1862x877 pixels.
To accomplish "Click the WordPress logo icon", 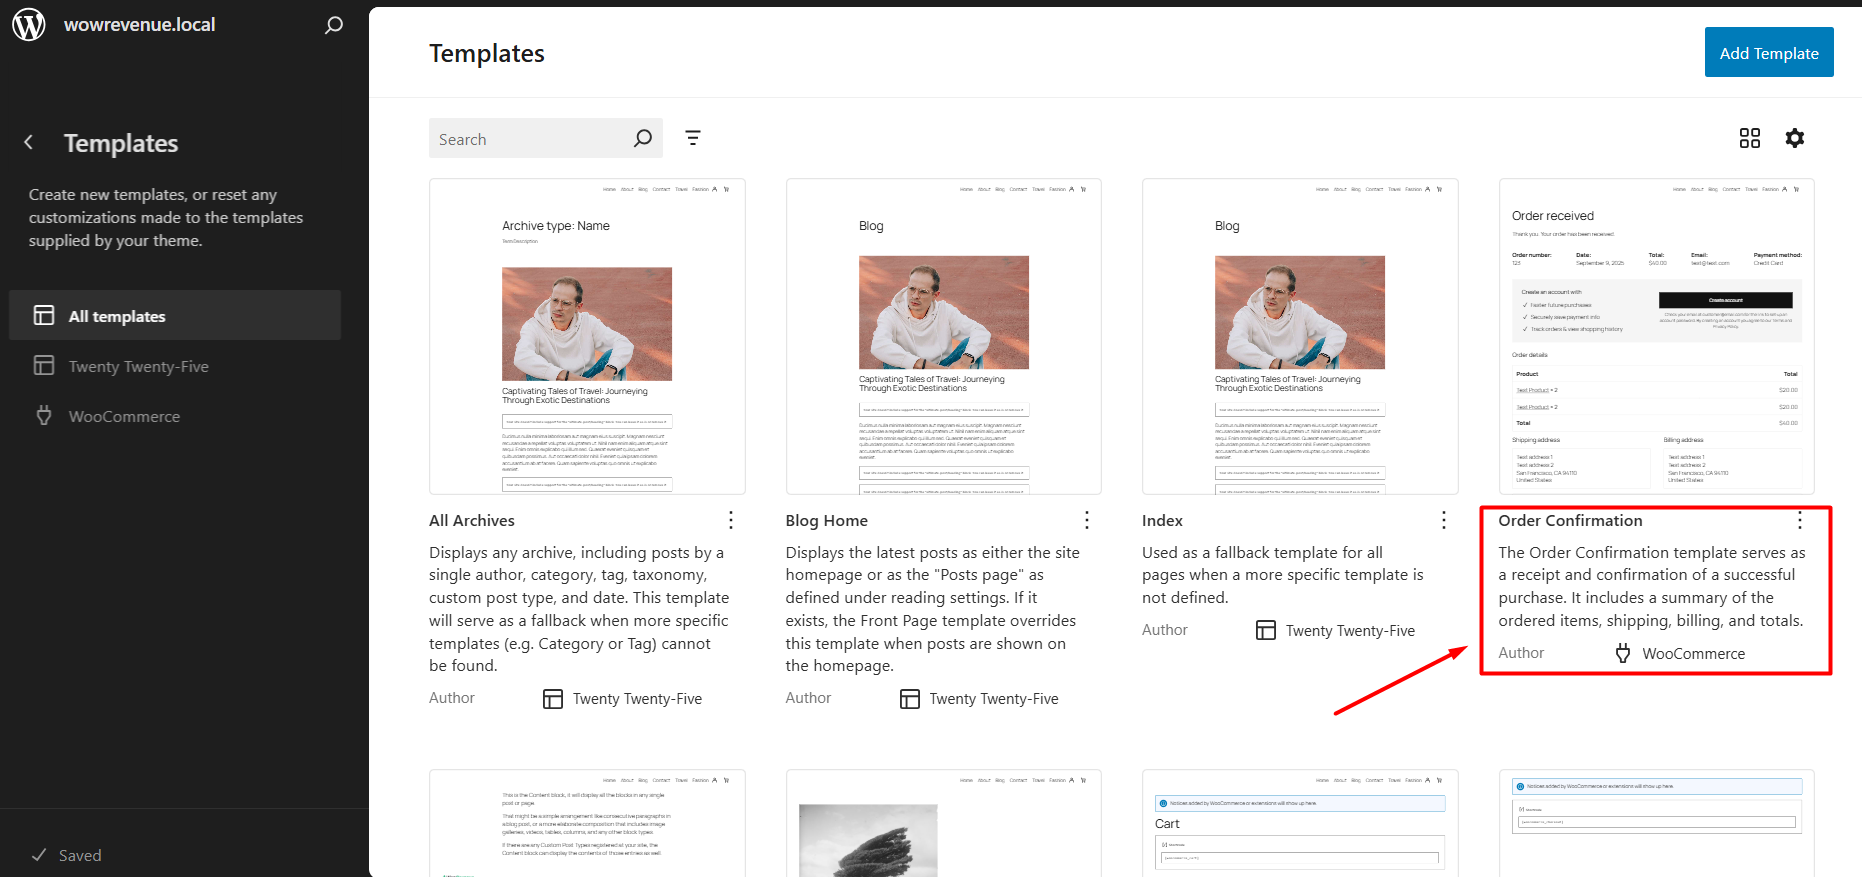I will (x=29, y=24).
